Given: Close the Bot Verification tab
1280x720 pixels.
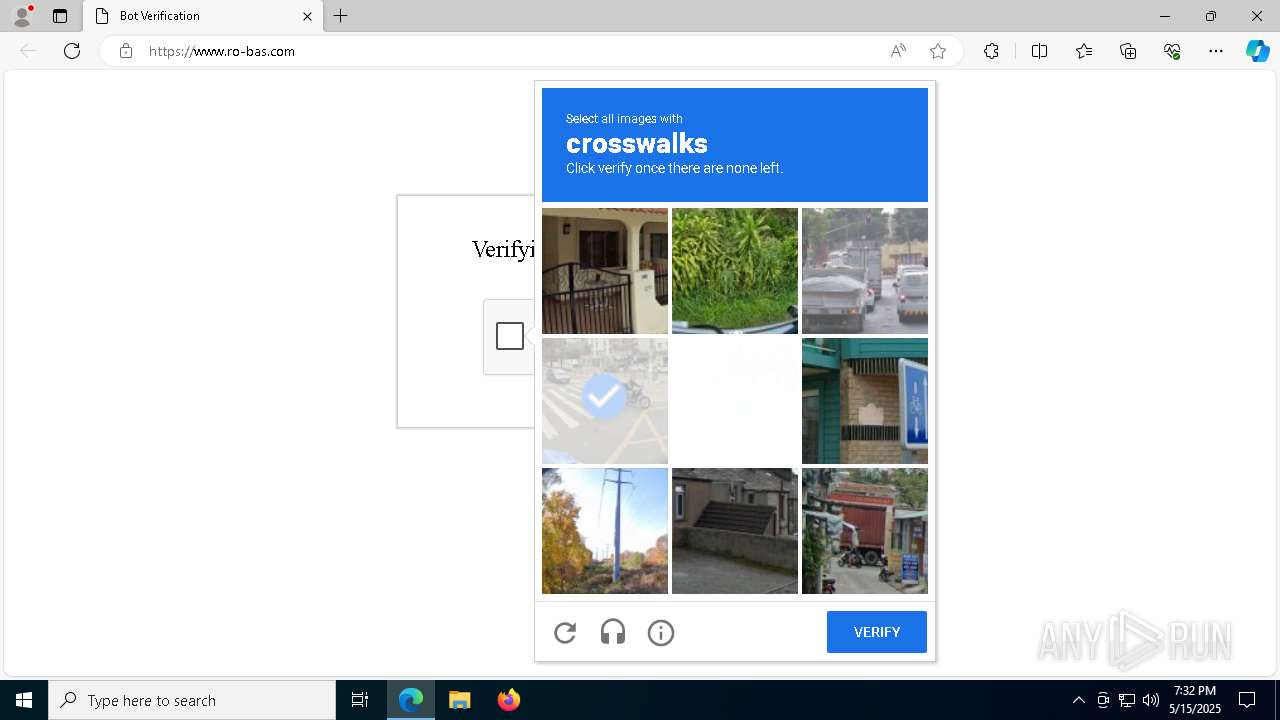Looking at the screenshot, I should [307, 16].
